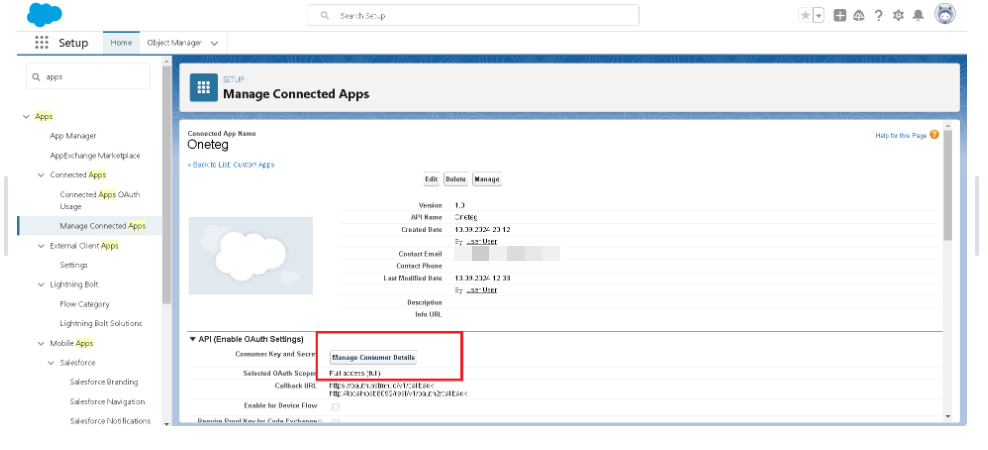Open the Setup gear icon
The height and width of the screenshot is (450, 988).
point(898,15)
